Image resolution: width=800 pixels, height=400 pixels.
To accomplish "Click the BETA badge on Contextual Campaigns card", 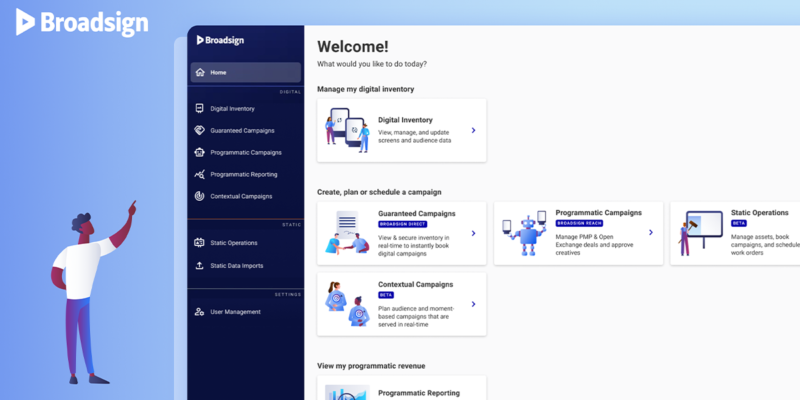I will [386, 295].
